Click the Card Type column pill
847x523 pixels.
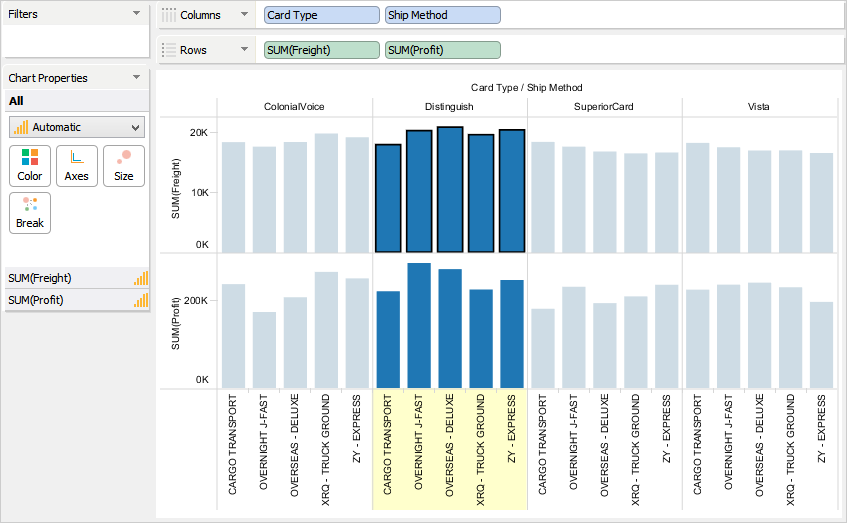322,16
